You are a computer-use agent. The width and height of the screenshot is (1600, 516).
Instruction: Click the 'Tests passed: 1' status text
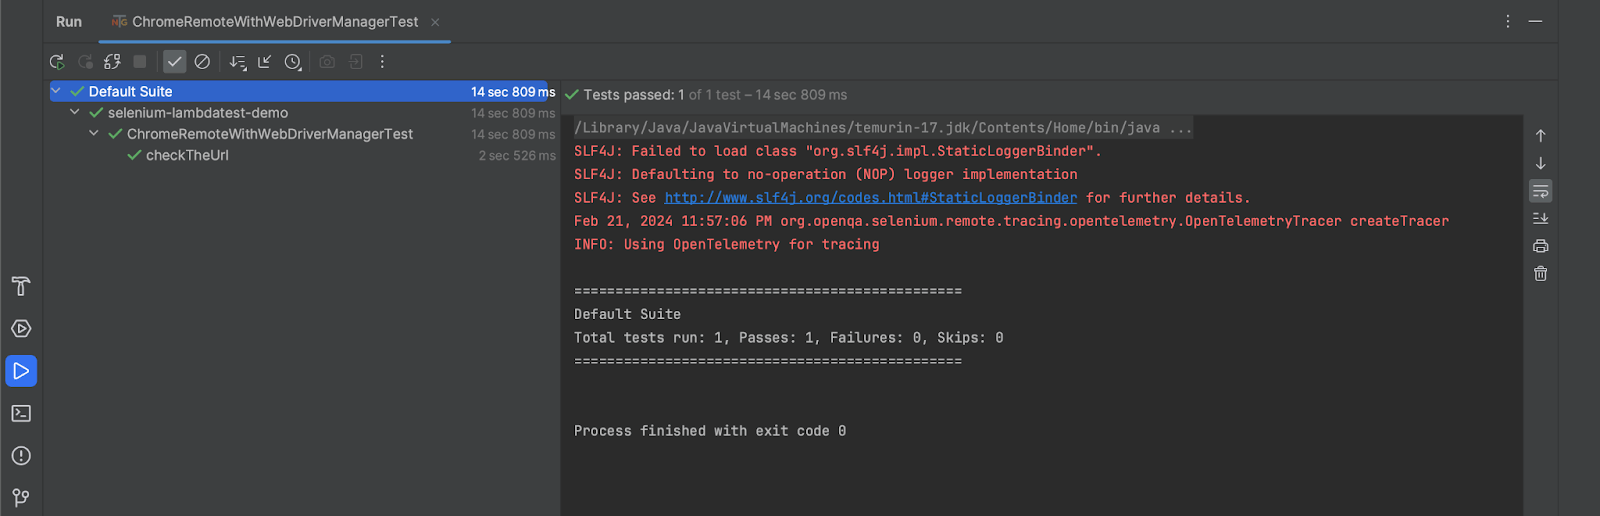tap(634, 95)
